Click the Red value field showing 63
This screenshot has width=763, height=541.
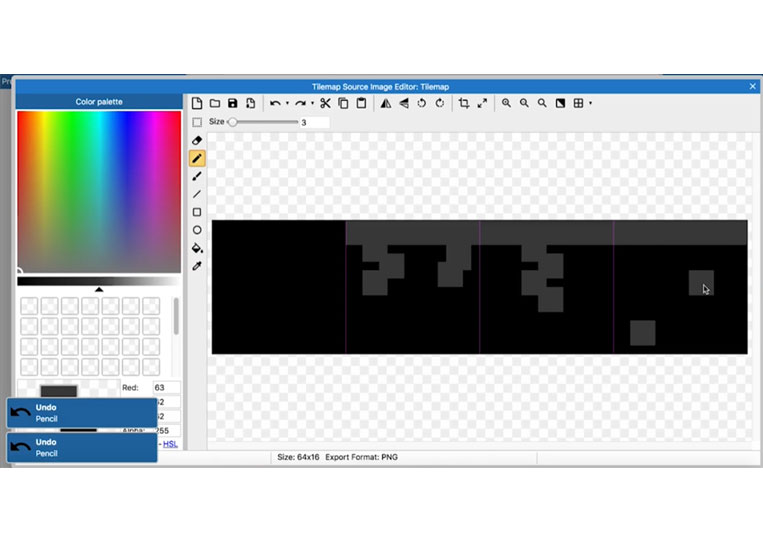[166, 388]
